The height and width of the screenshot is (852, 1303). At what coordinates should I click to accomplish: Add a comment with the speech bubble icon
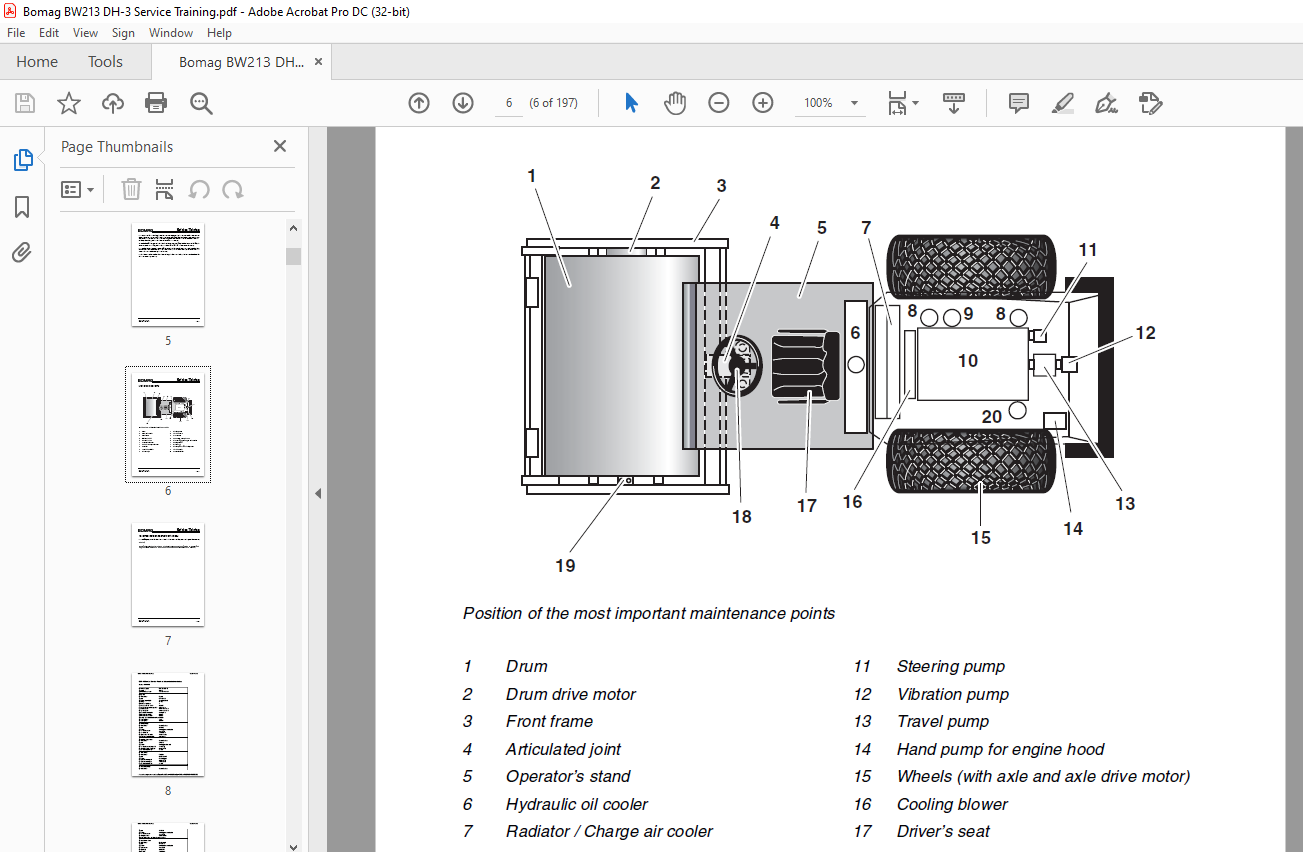pos(1019,103)
